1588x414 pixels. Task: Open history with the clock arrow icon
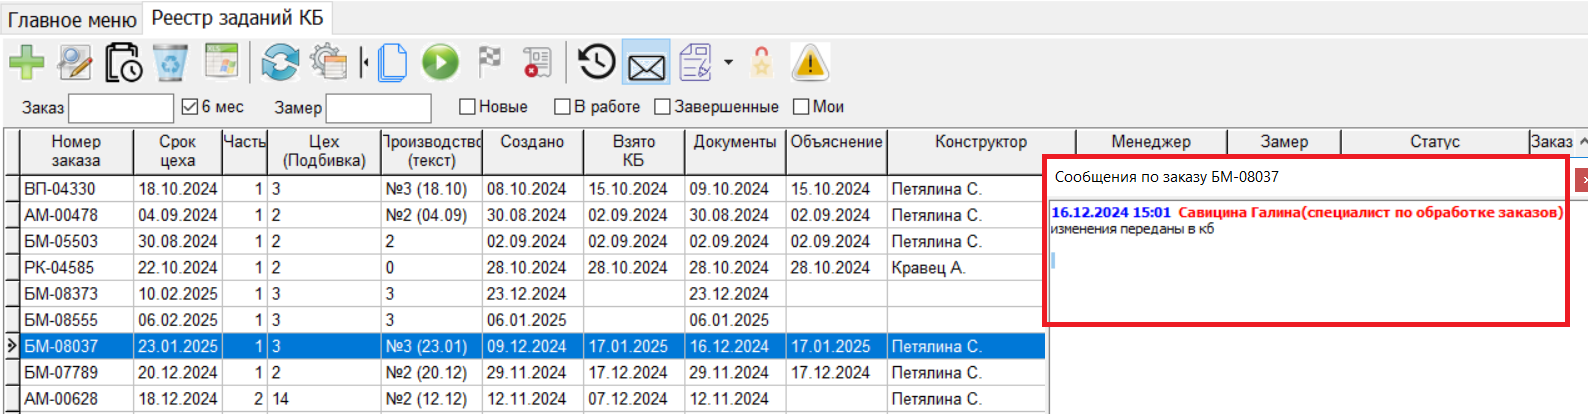click(596, 63)
